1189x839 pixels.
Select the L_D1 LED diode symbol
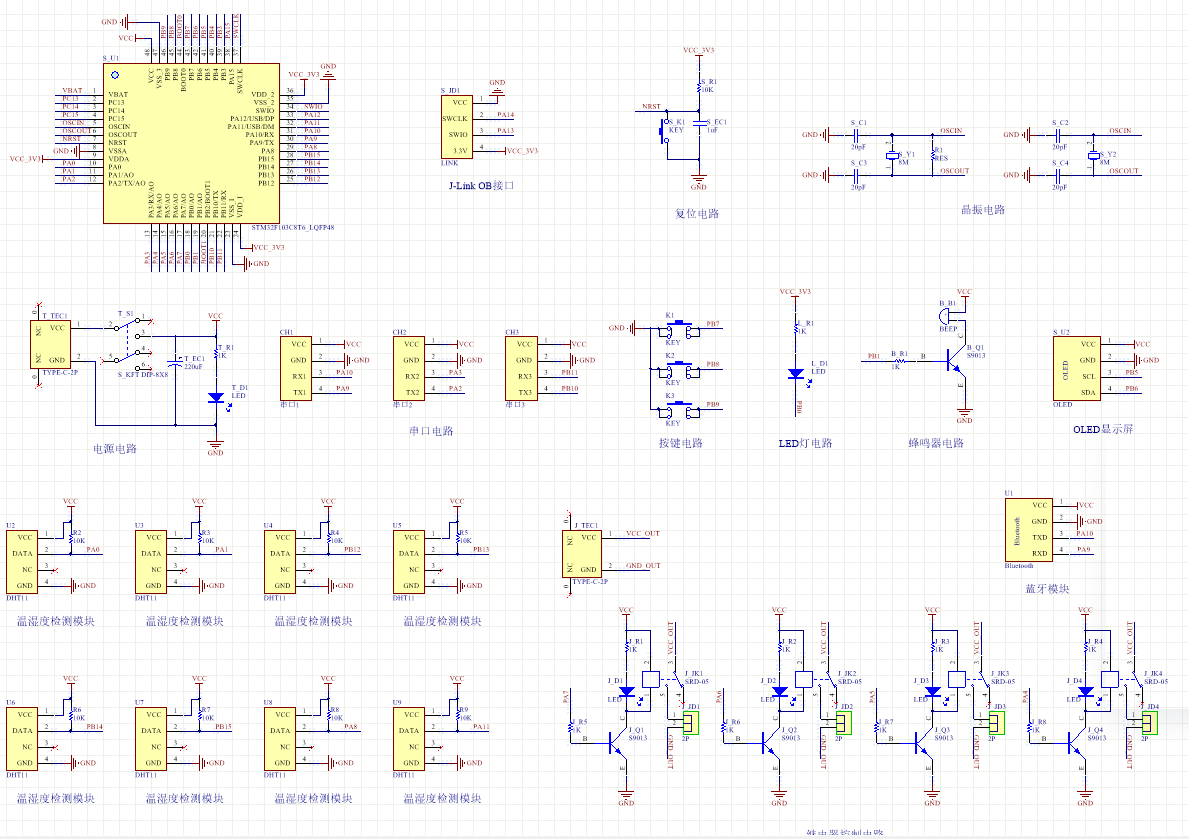796,373
